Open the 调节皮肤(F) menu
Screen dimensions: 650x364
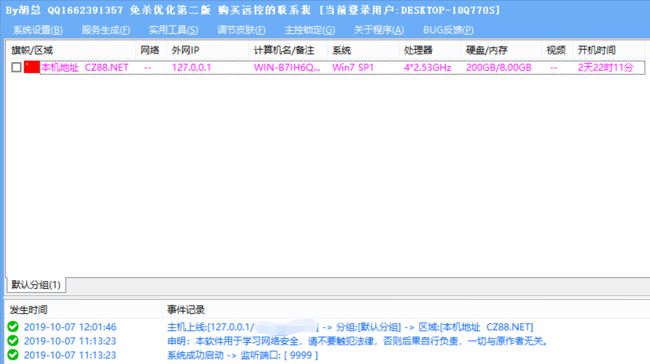(241, 30)
